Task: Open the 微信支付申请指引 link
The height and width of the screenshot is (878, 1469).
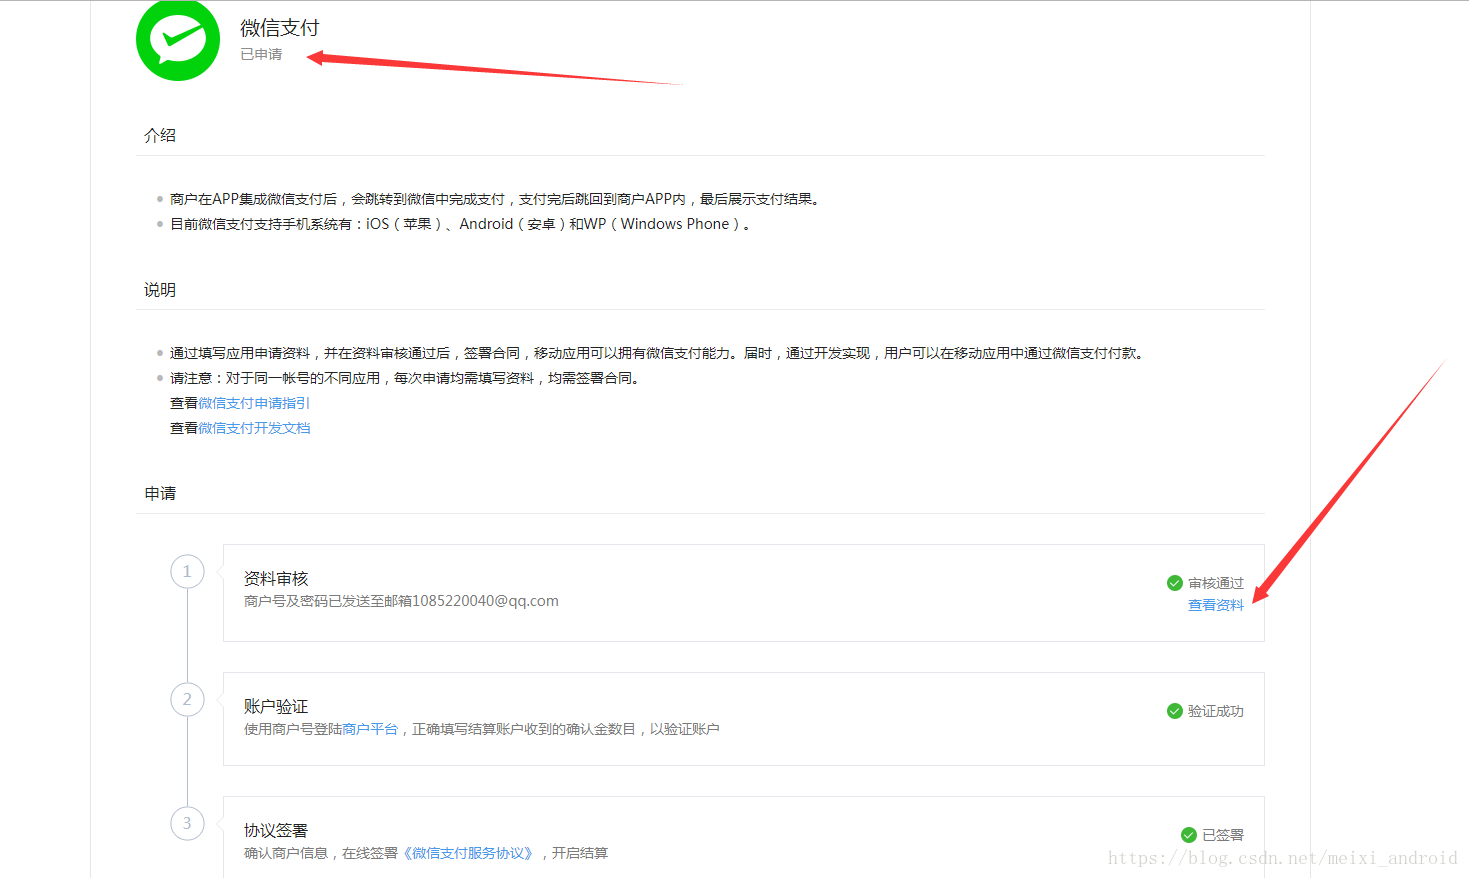Action: pyautogui.click(x=254, y=403)
